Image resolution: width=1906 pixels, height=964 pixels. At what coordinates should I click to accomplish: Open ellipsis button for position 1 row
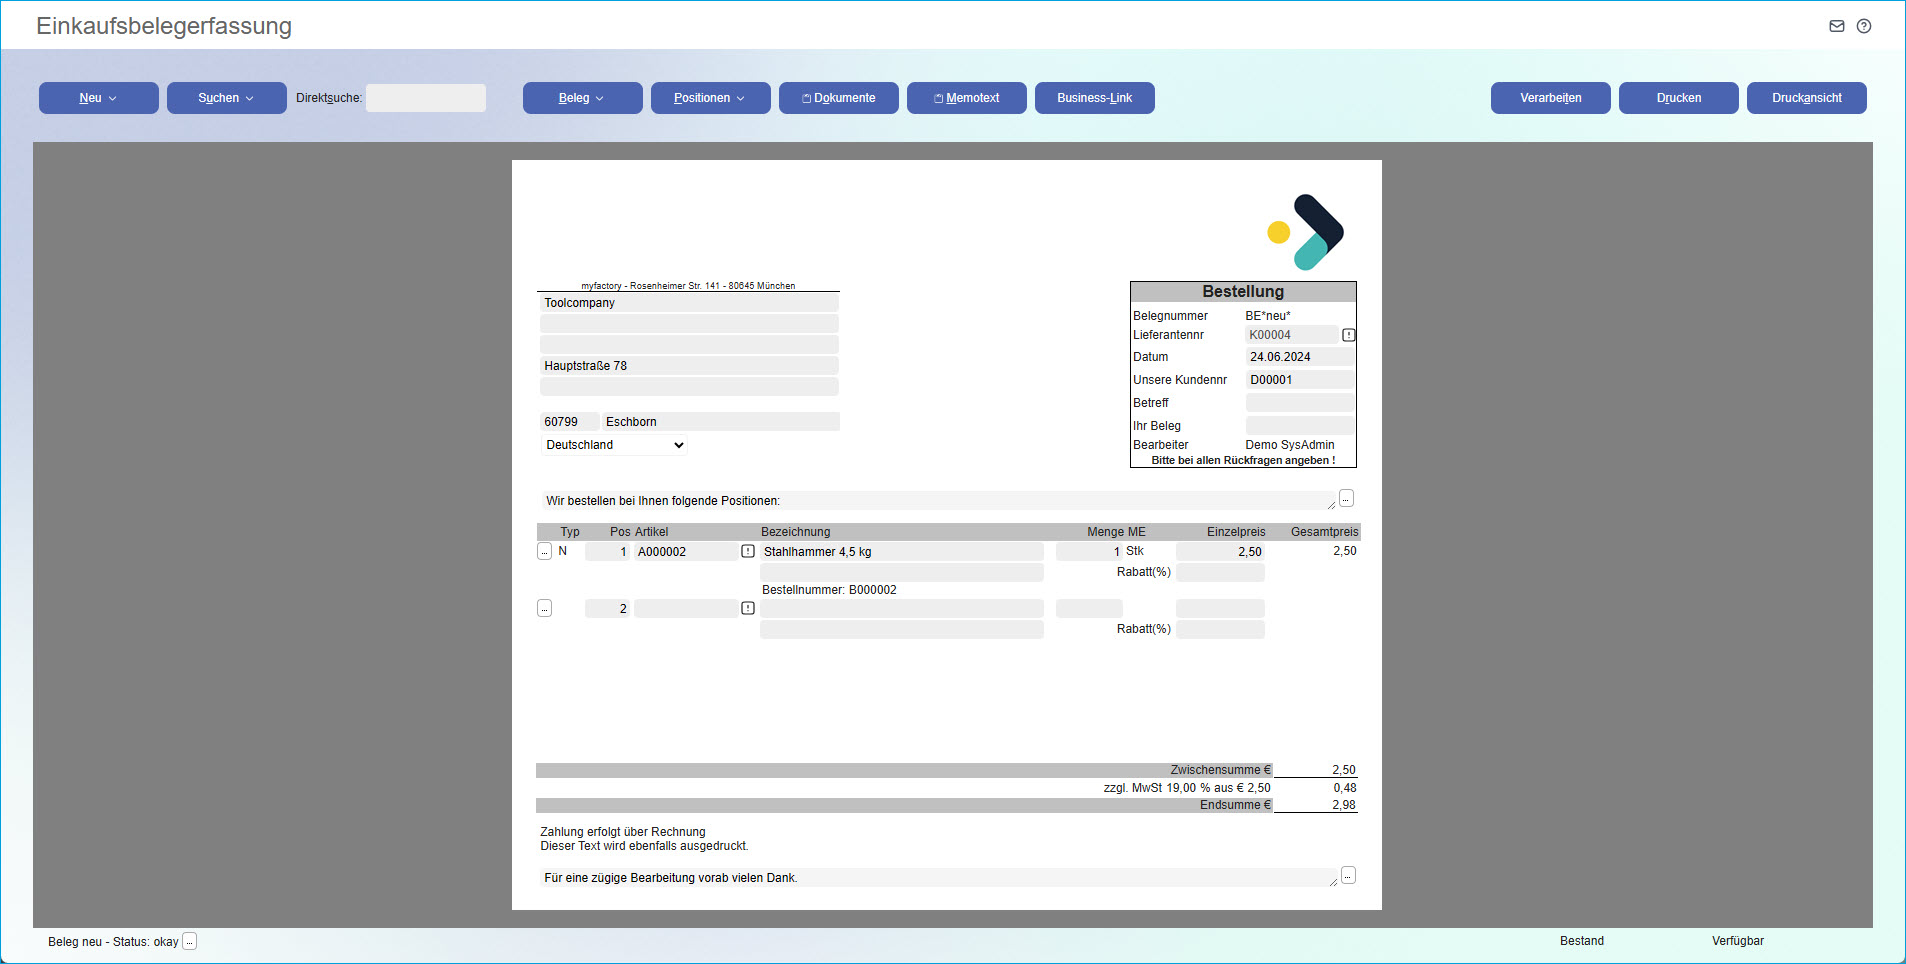point(544,551)
